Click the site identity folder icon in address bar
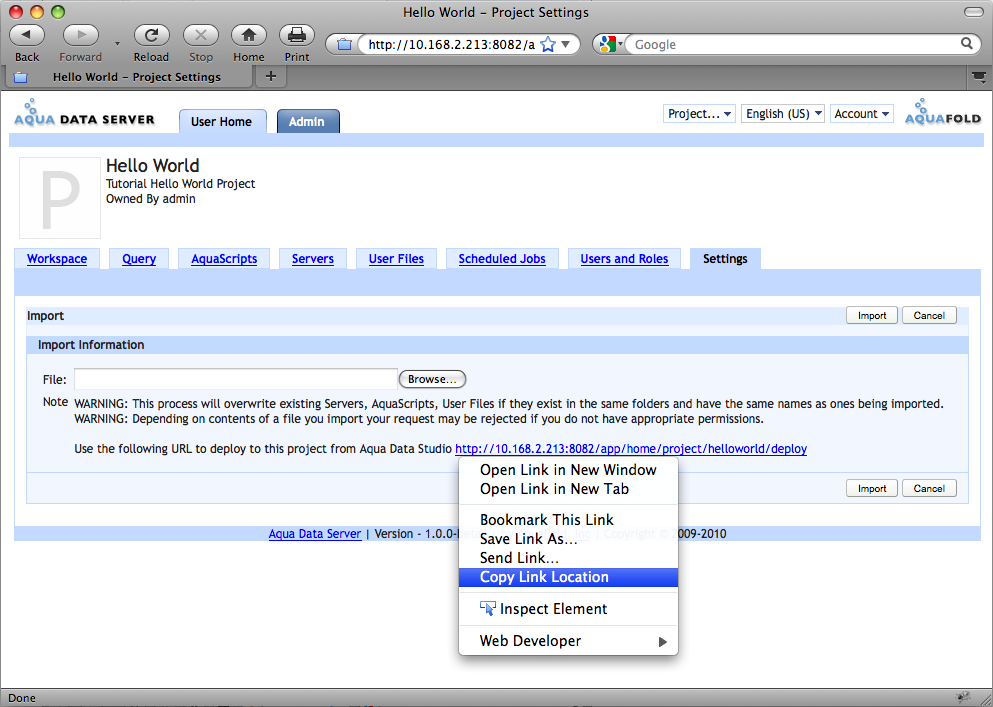 tap(344, 44)
